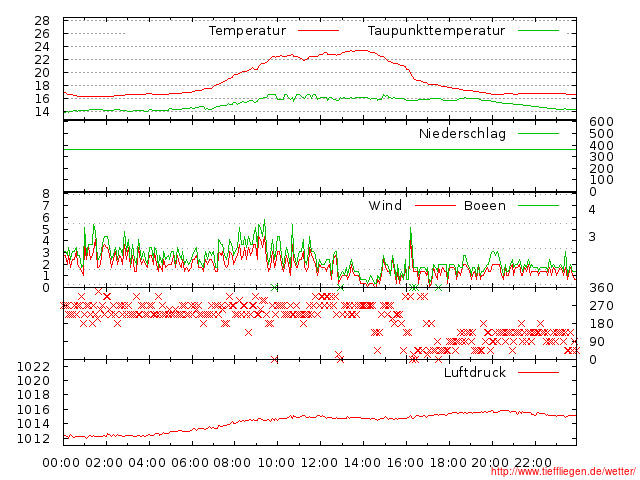Click the 100 precipitation axis value
The height and width of the screenshot is (480, 640).
(601, 180)
